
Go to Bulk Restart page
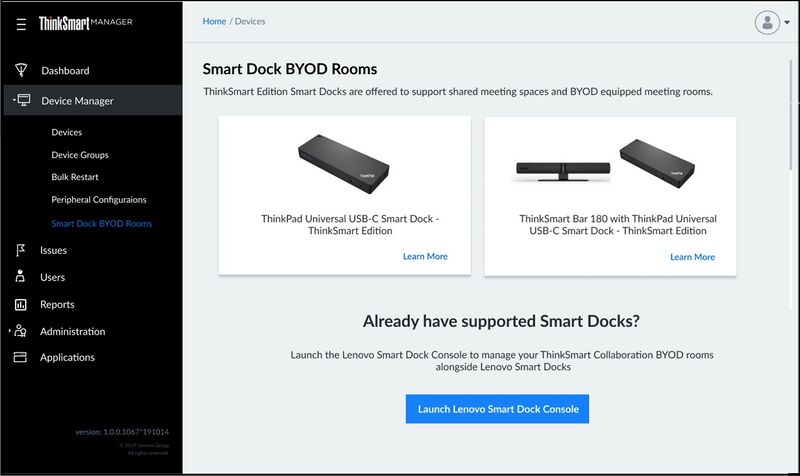coord(75,177)
